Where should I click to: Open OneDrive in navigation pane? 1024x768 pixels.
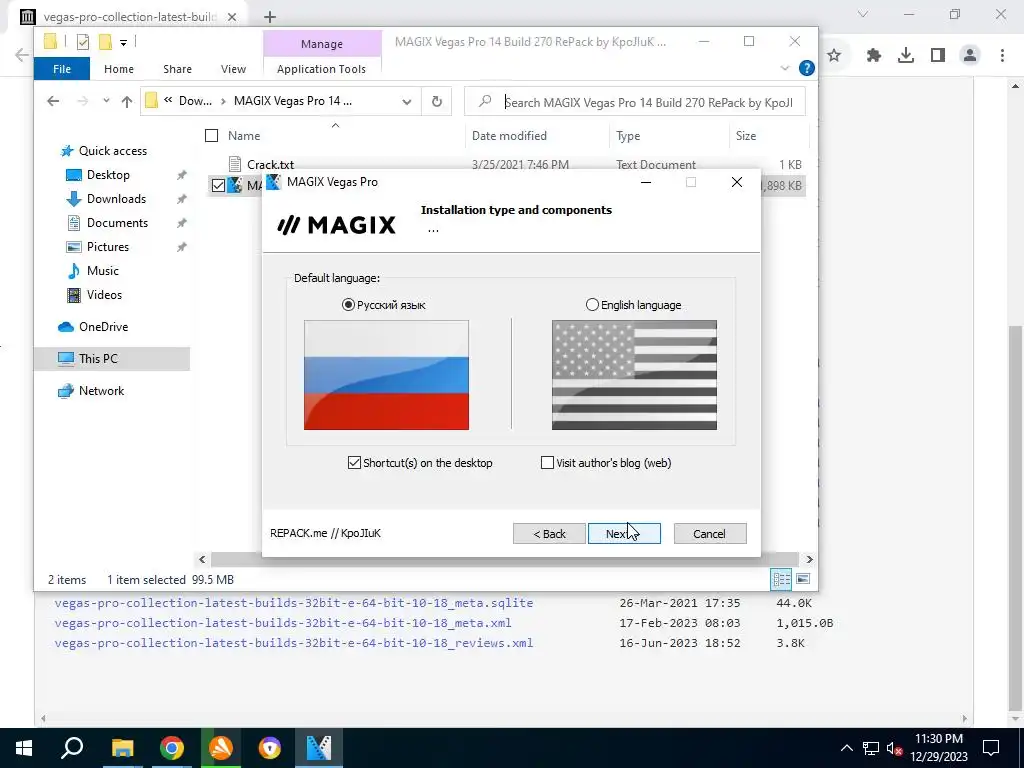103,327
